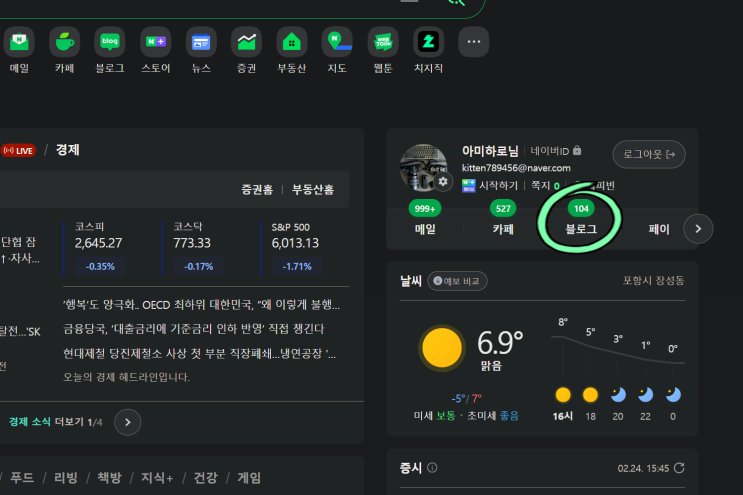This screenshot has height=495, width=743.
Task: Open the 날씨 widget heading
Action: [411, 281]
